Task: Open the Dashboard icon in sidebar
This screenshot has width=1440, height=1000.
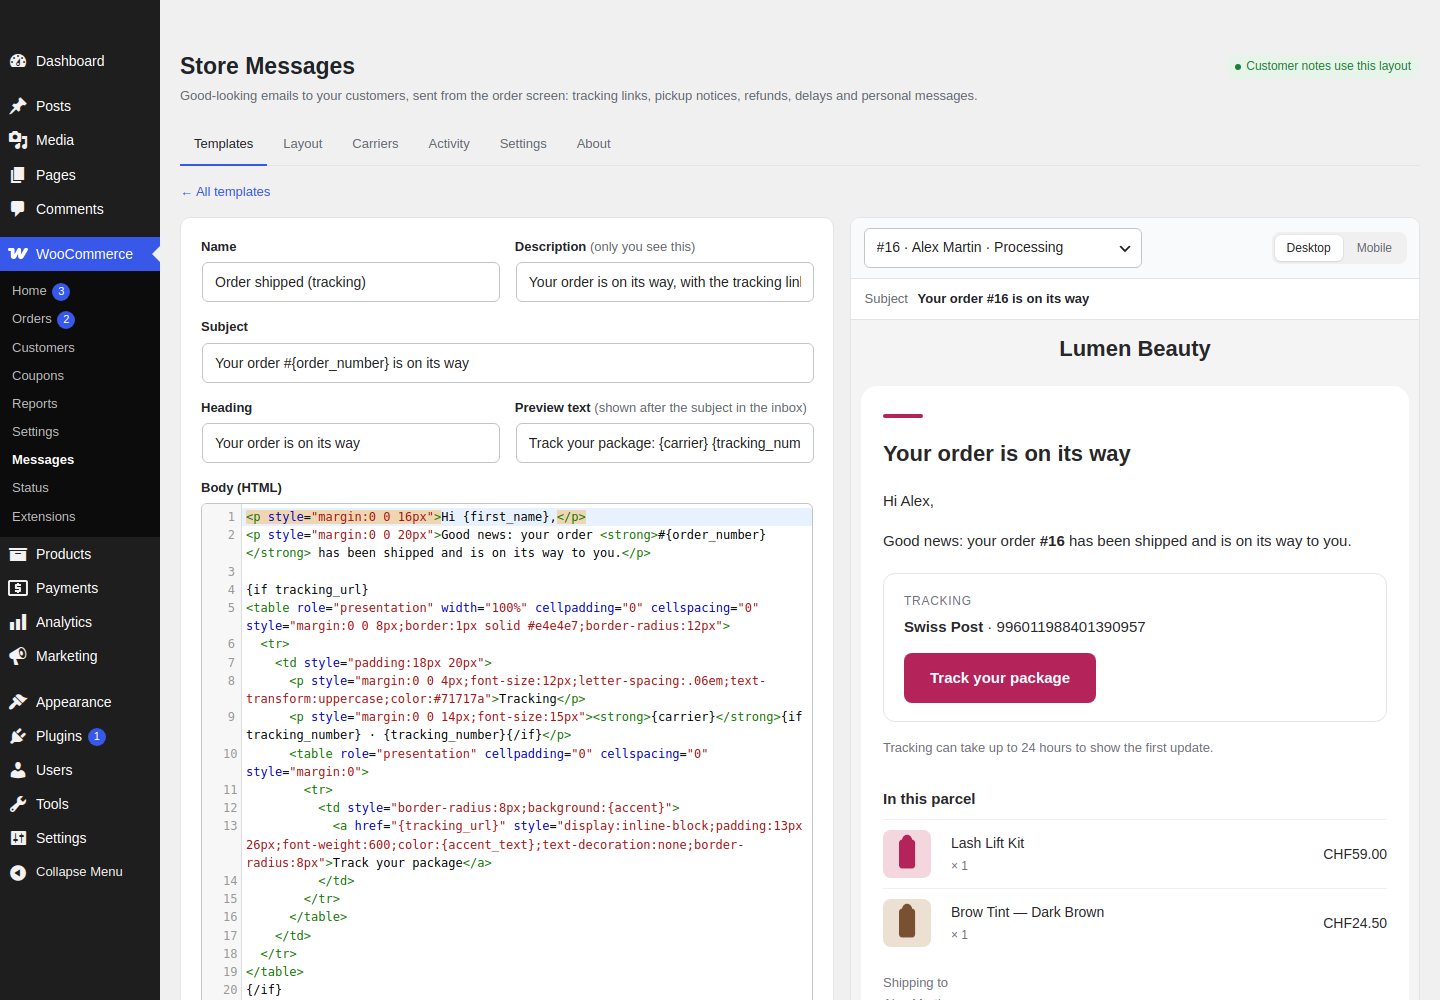Action: [x=18, y=61]
